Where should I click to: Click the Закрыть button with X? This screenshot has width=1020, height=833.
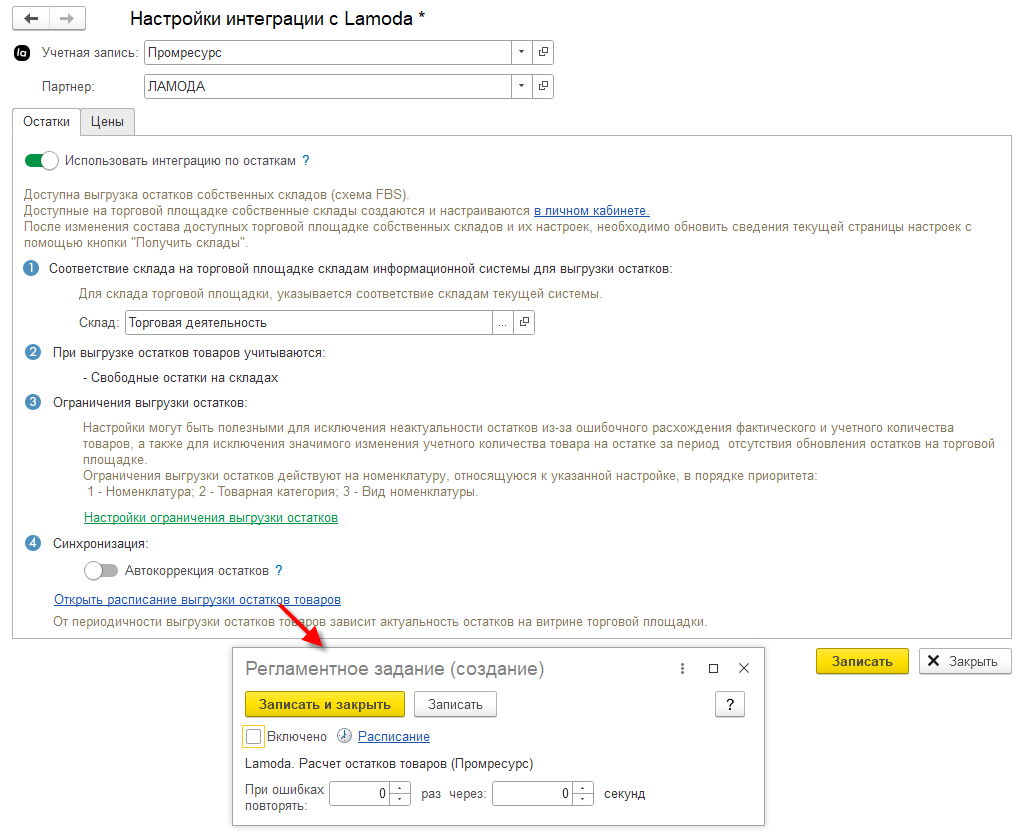pyautogui.click(x=965, y=661)
